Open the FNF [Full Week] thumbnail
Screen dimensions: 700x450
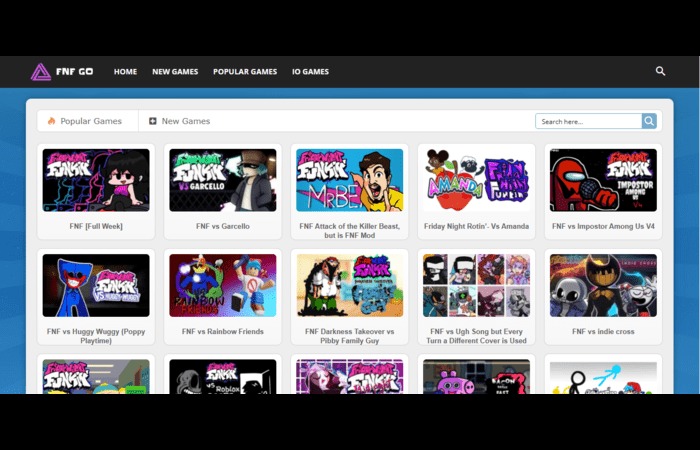tap(96, 180)
